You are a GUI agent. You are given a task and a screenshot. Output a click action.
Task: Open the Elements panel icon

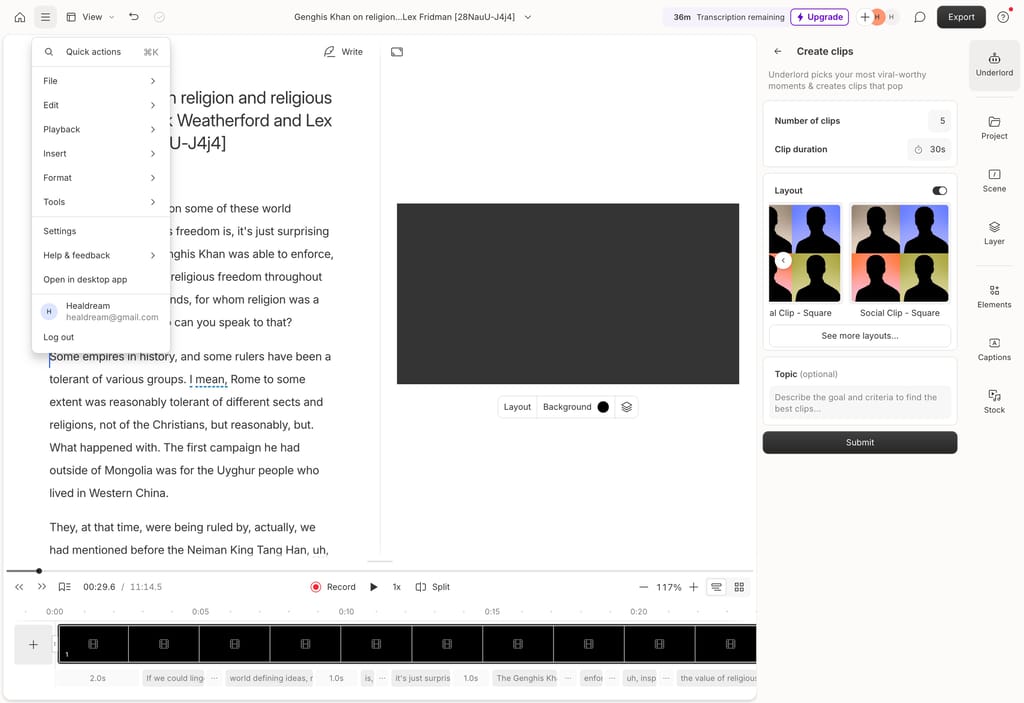pyautogui.click(x=994, y=295)
